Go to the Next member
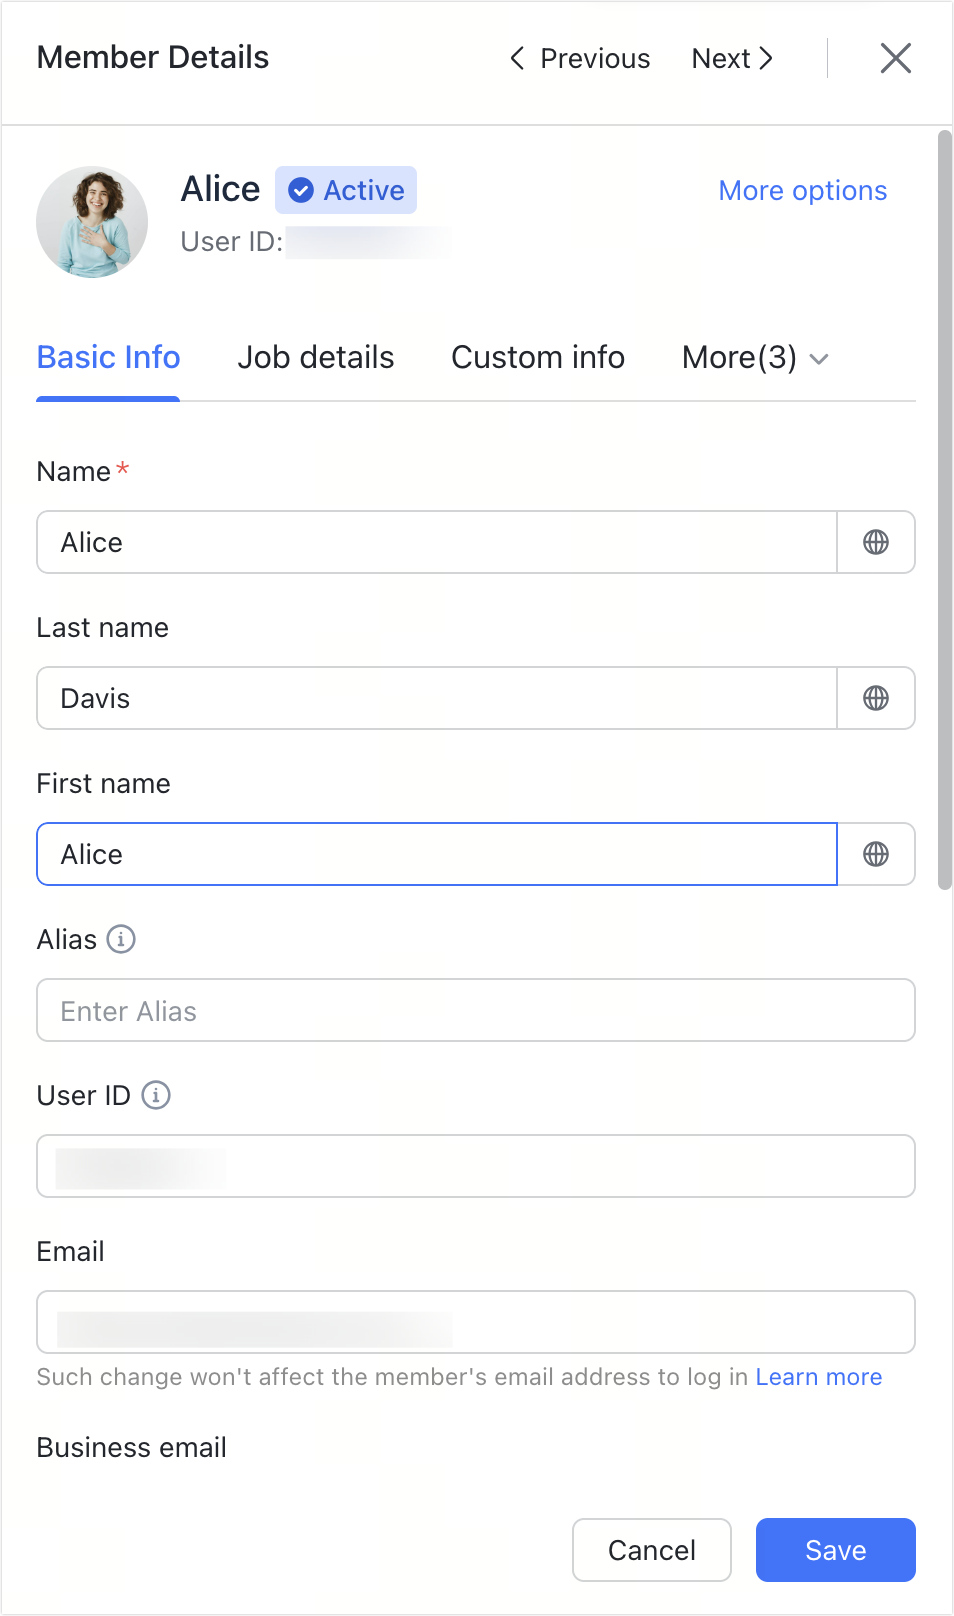This screenshot has height=1616, width=954. coord(733,58)
